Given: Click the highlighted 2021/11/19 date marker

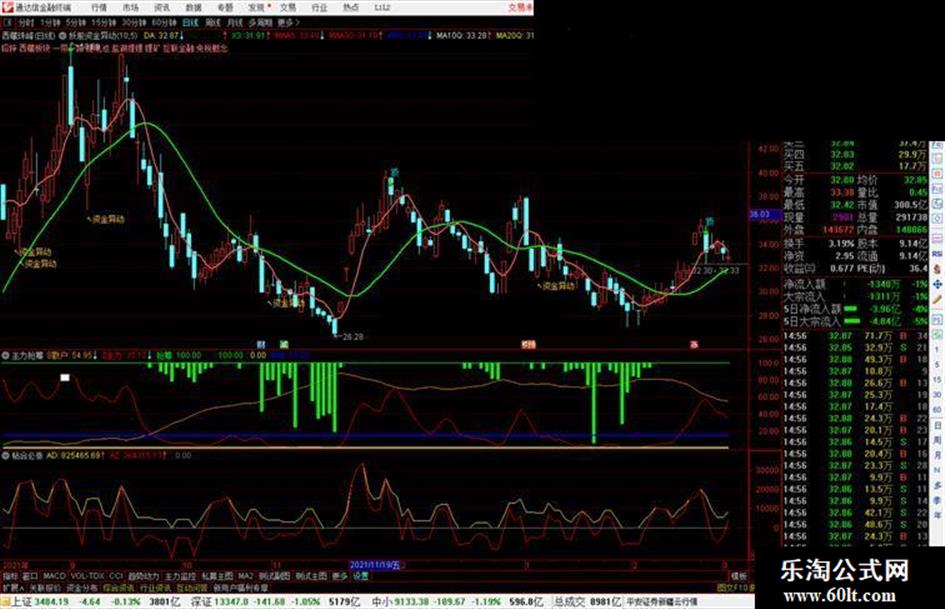Looking at the screenshot, I should tap(374, 565).
